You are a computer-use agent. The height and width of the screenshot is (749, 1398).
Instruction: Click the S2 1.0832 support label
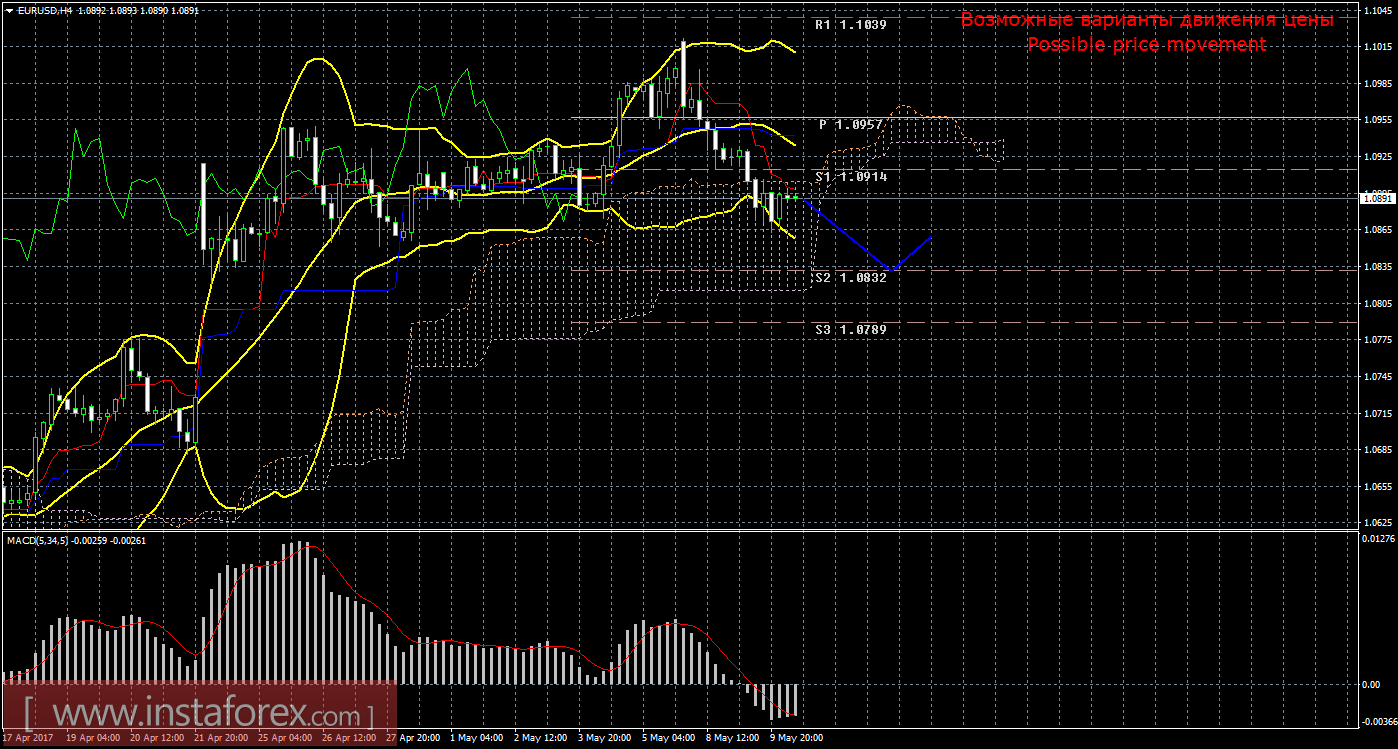coord(850,277)
